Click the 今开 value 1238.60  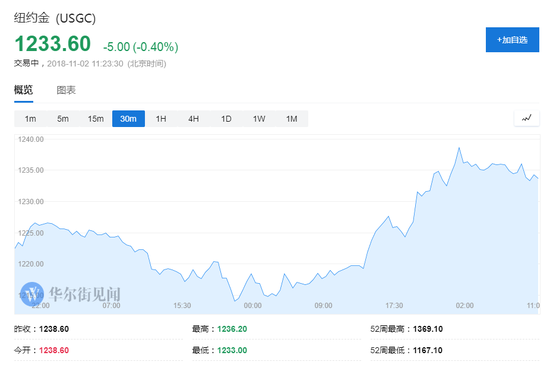pyautogui.click(x=54, y=350)
